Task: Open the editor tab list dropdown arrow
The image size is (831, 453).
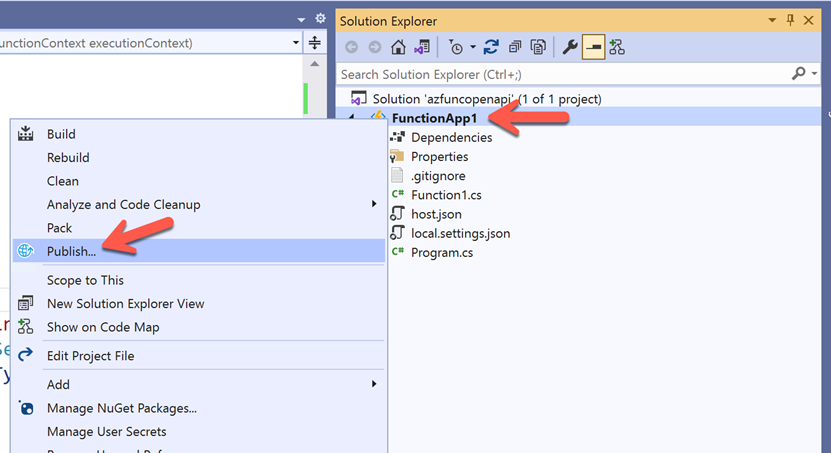Action: pyautogui.click(x=301, y=20)
